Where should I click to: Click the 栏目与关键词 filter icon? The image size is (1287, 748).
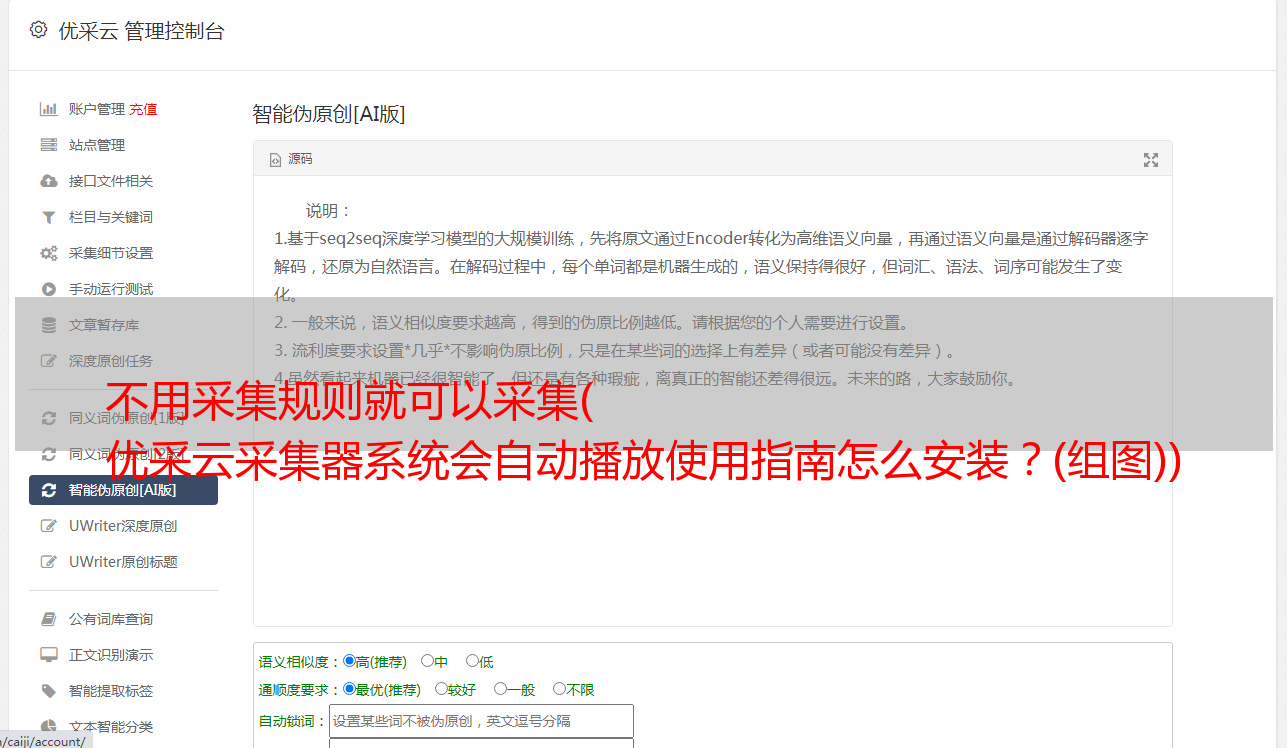pos(48,217)
